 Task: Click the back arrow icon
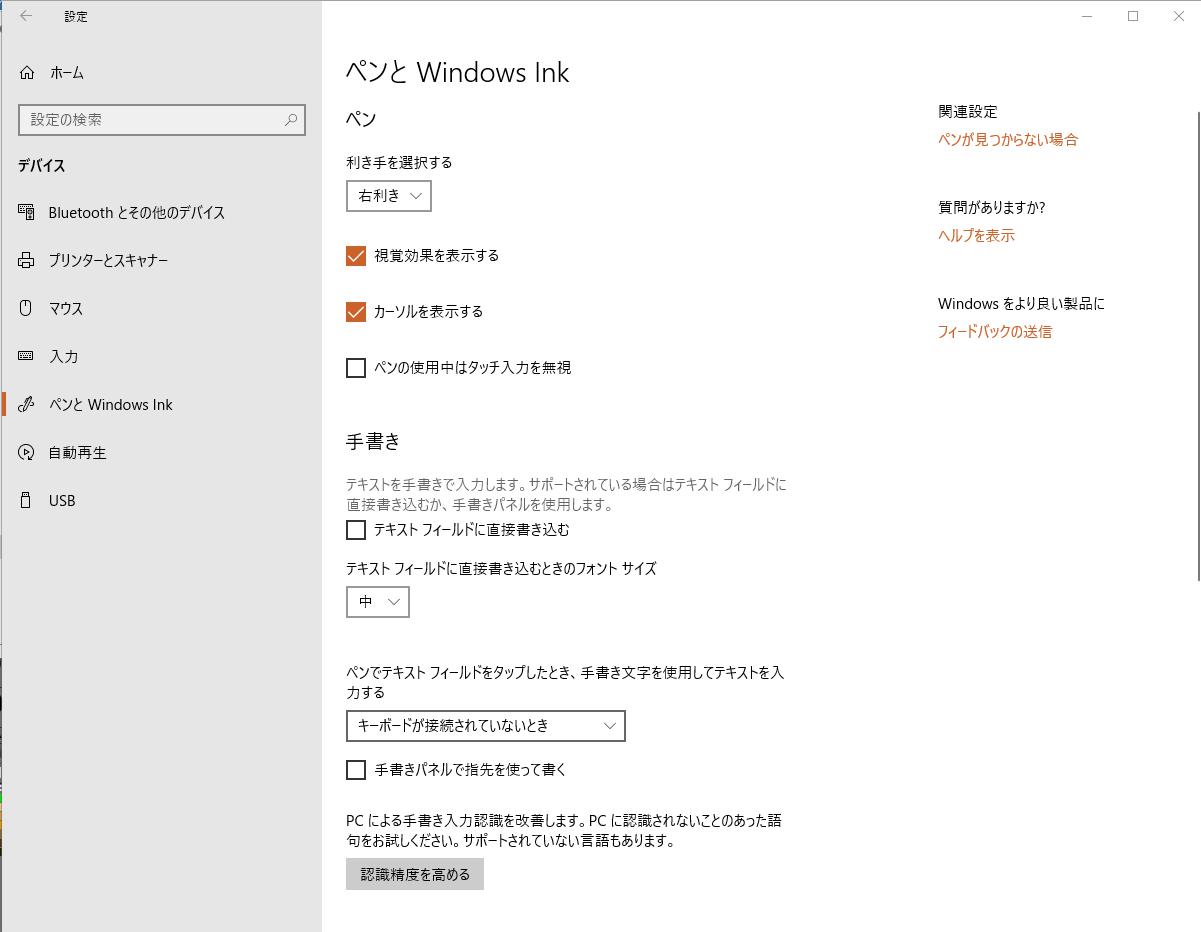(x=26, y=16)
